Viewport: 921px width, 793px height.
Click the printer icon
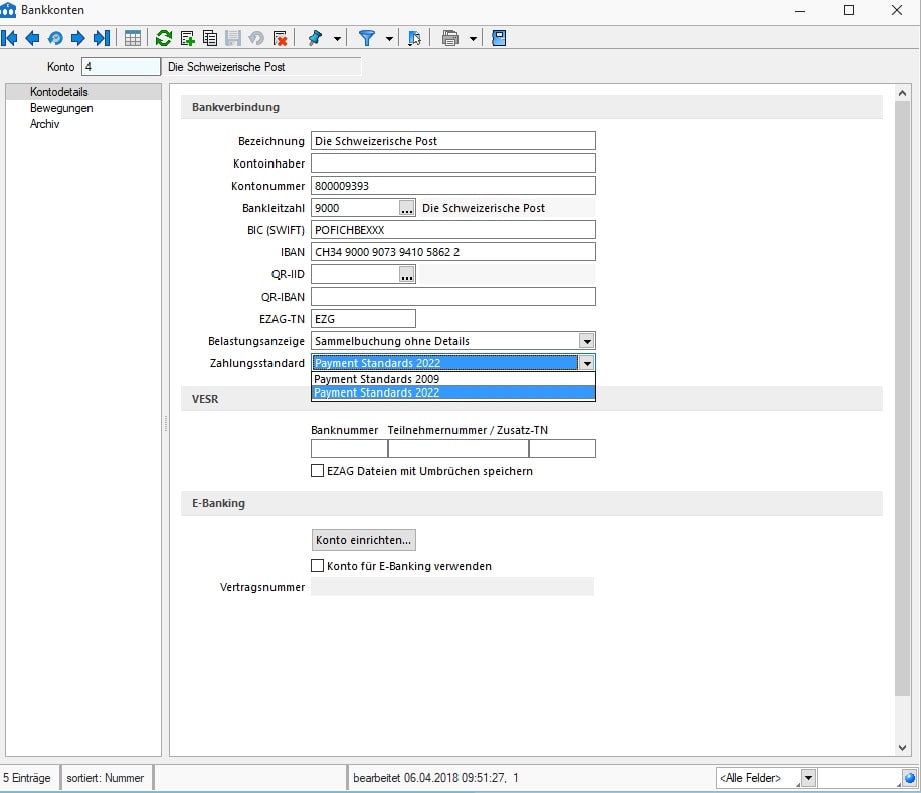click(450, 38)
